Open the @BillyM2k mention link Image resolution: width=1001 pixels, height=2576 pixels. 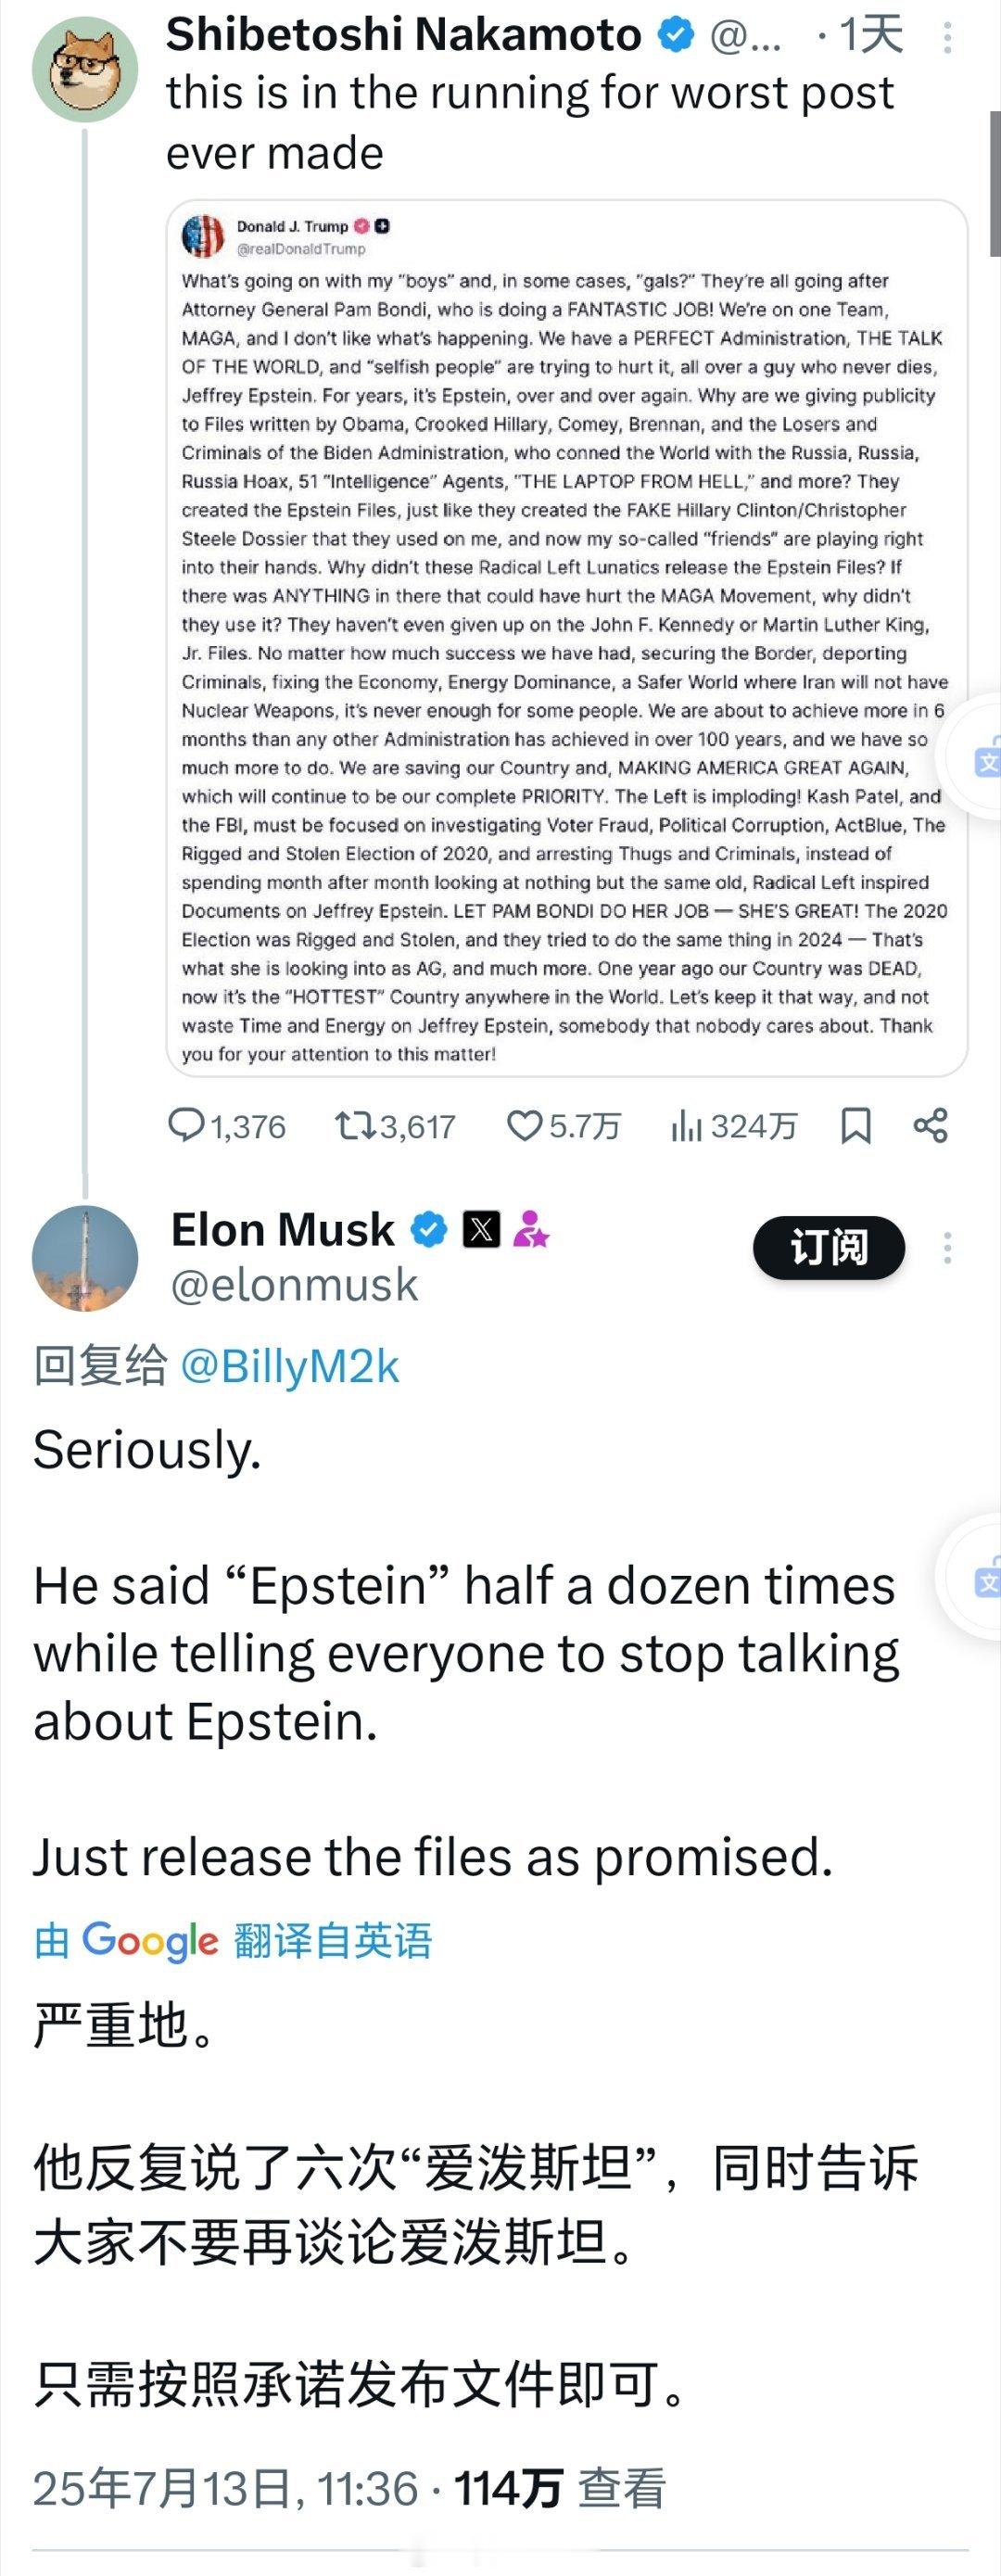coord(290,1366)
